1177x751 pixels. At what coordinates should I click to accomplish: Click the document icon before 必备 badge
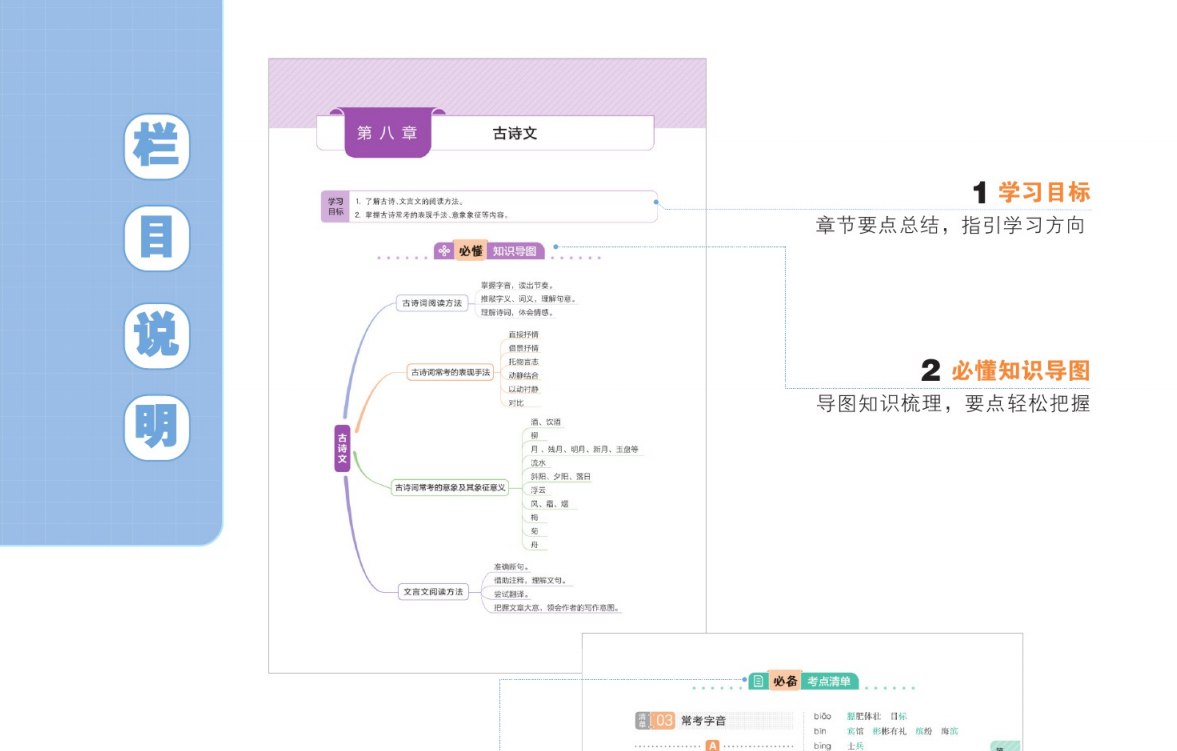757,681
